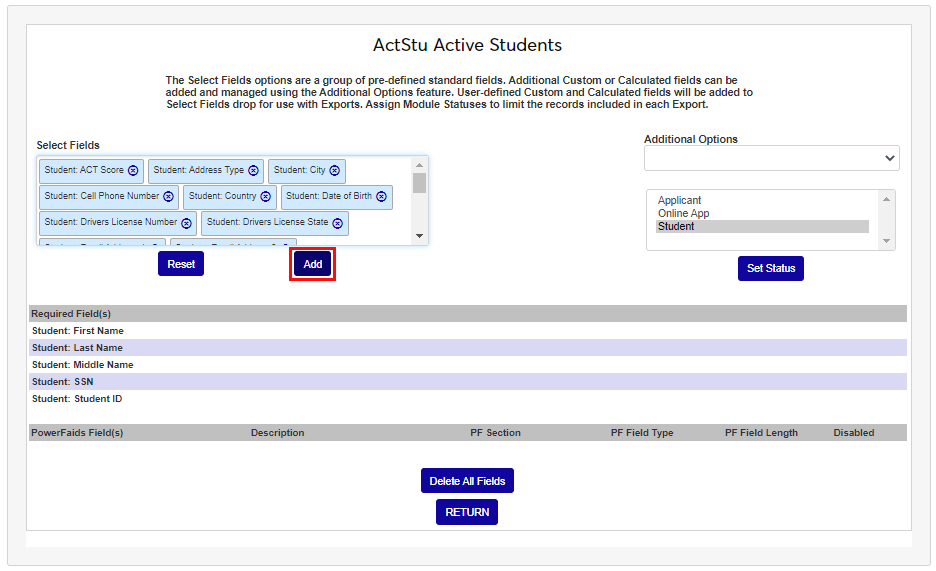This screenshot has height=571, width=936.
Task: Click the RETURN button
Action: tap(467, 512)
